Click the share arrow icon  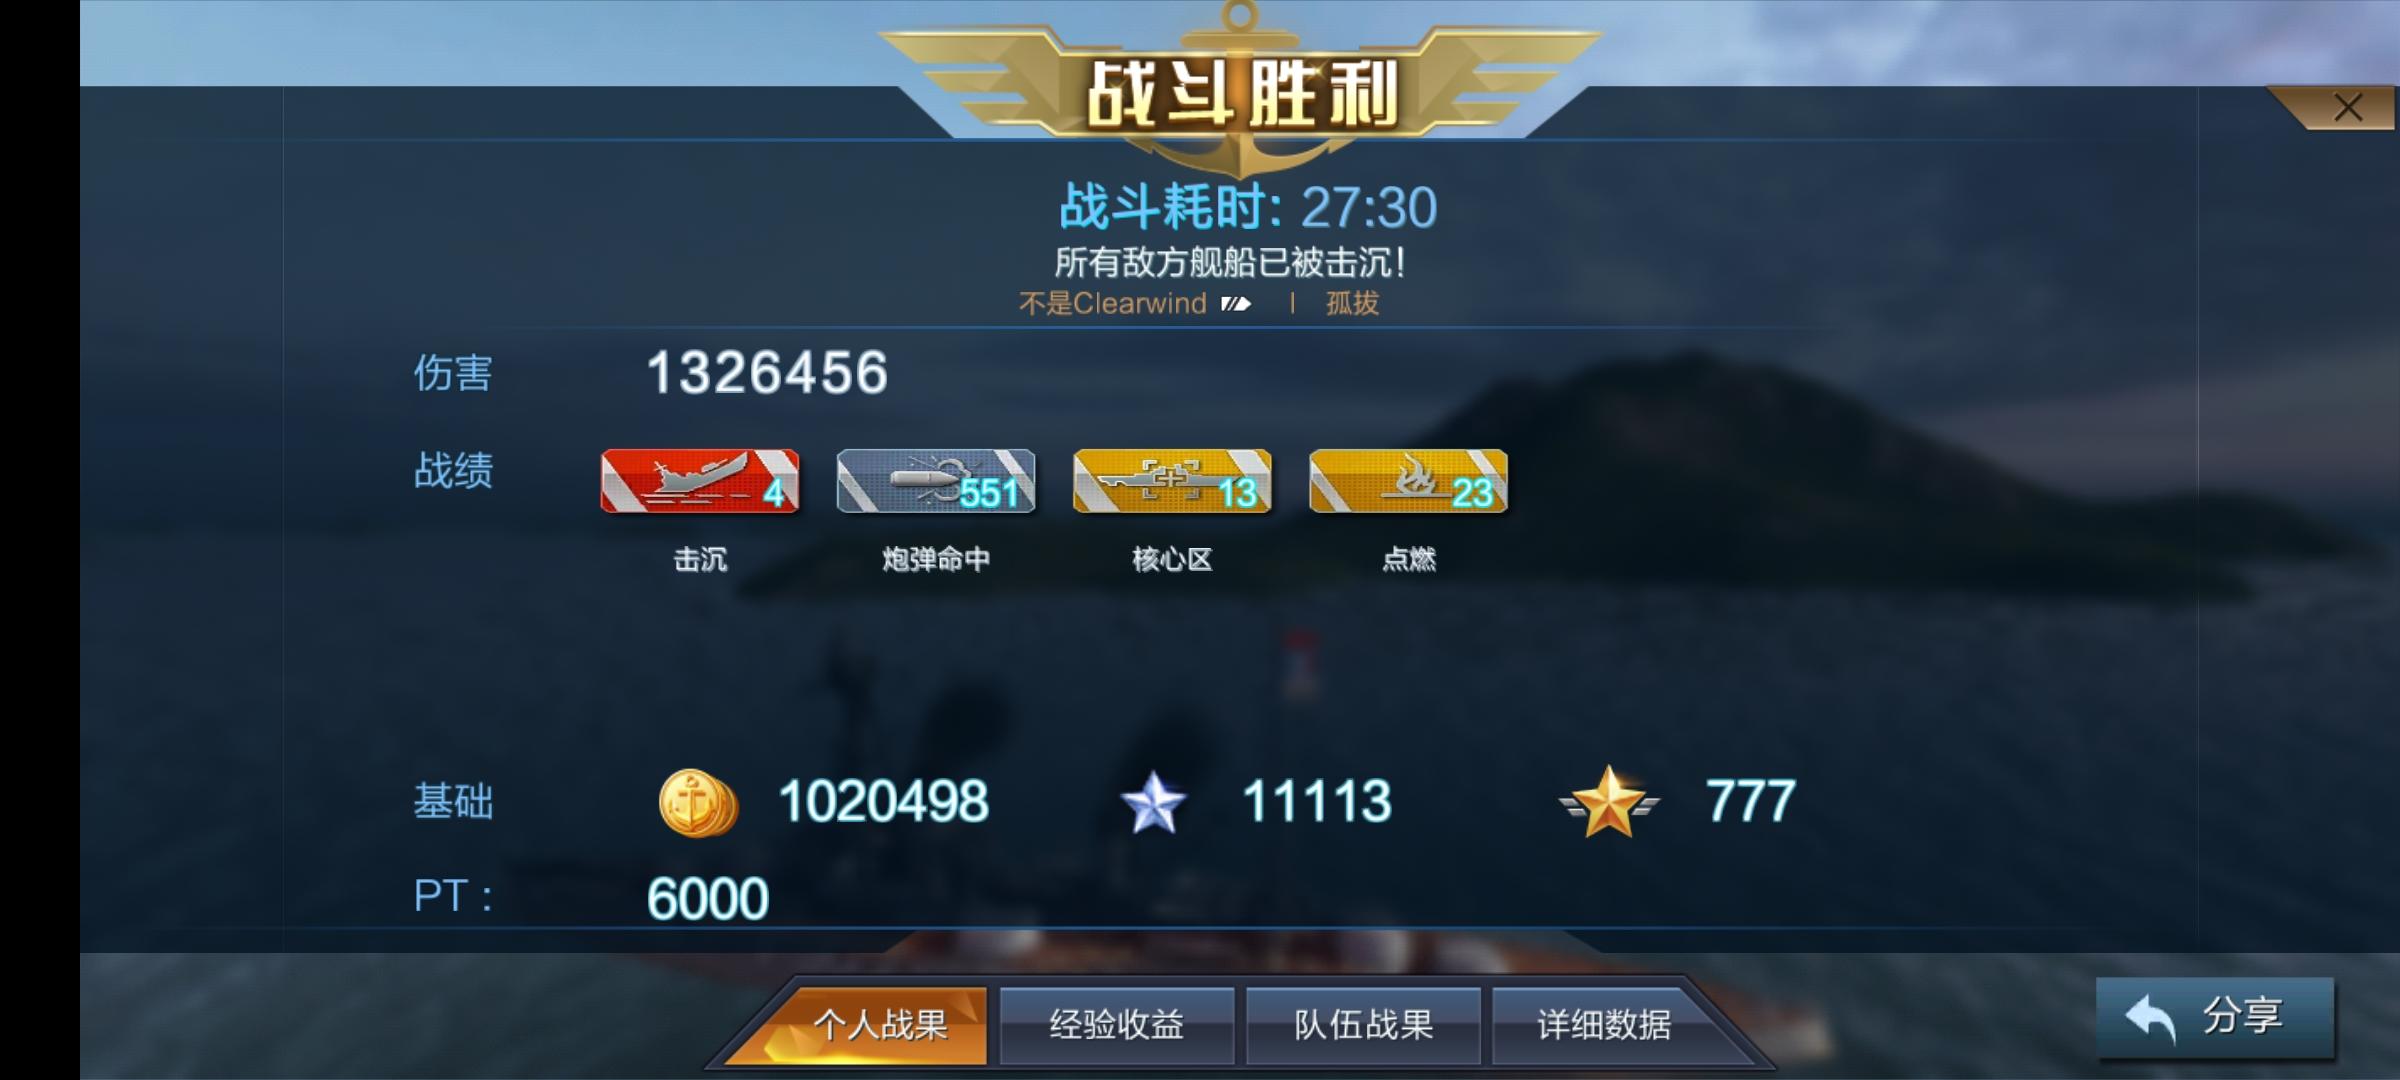tap(2150, 1019)
